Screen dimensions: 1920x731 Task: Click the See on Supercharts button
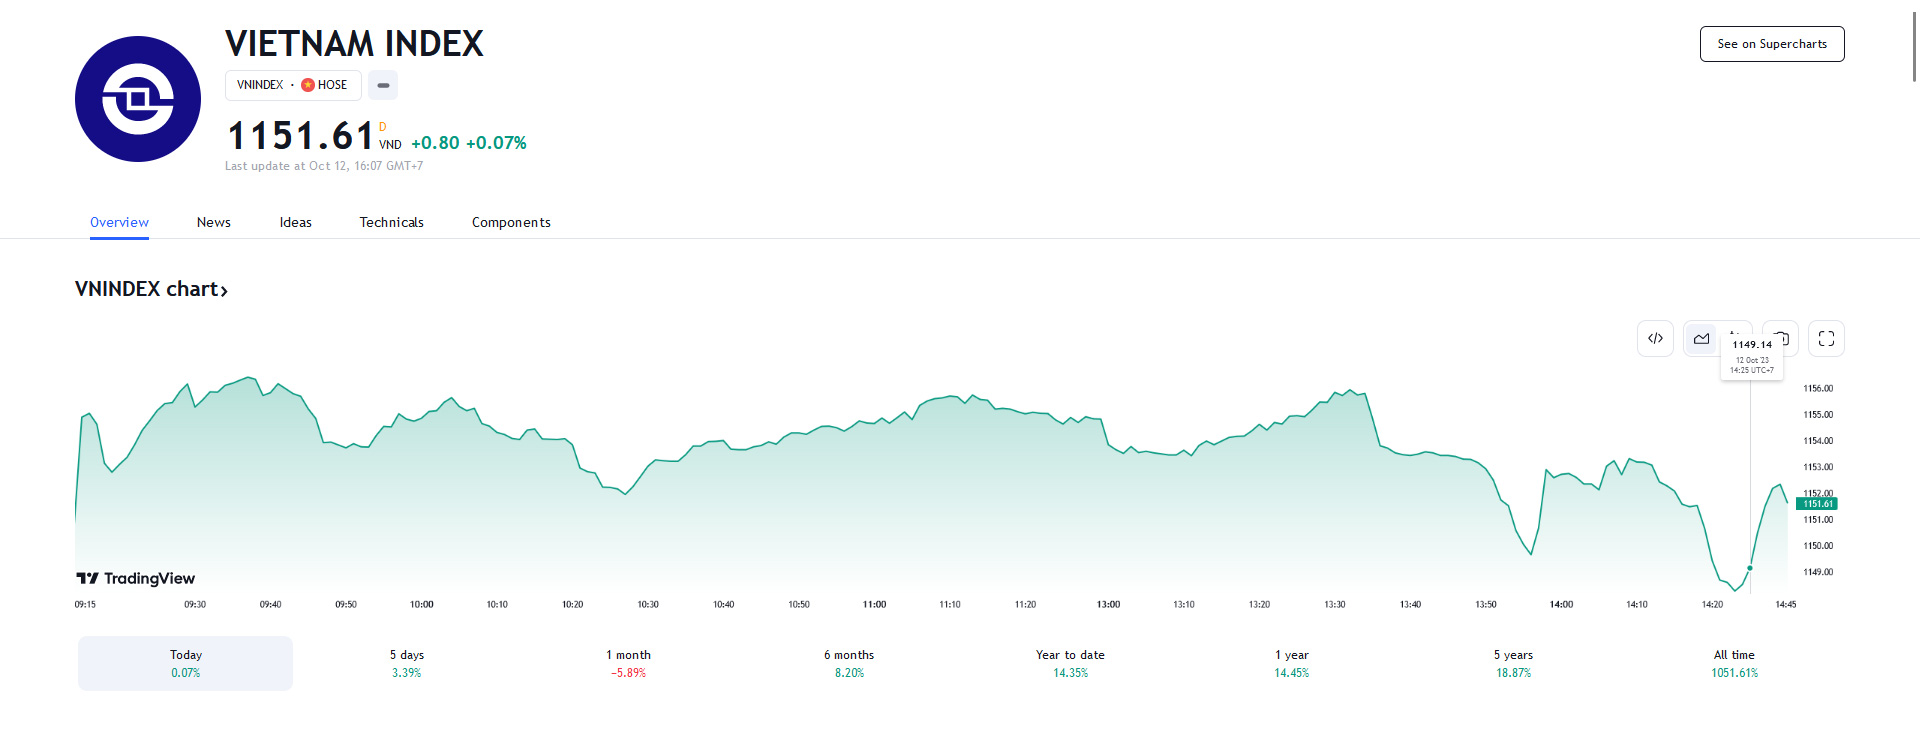click(1772, 44)
